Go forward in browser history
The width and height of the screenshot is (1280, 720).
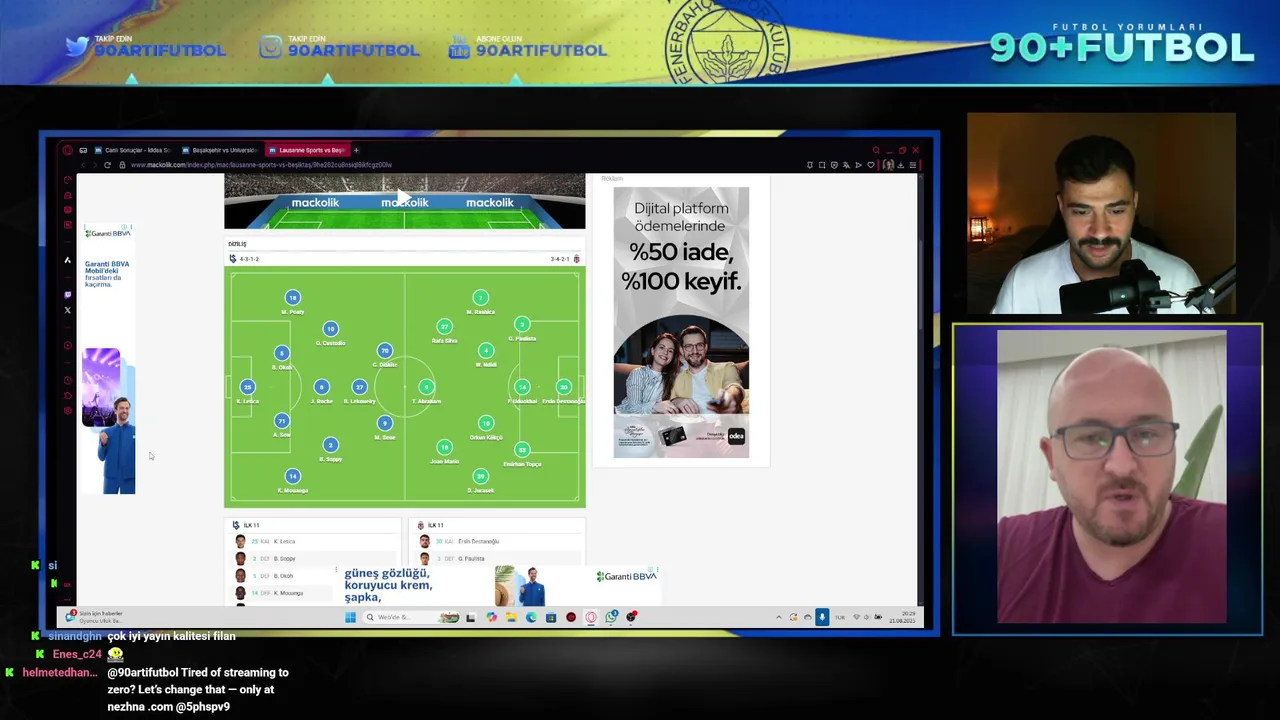tap(95, 165)
